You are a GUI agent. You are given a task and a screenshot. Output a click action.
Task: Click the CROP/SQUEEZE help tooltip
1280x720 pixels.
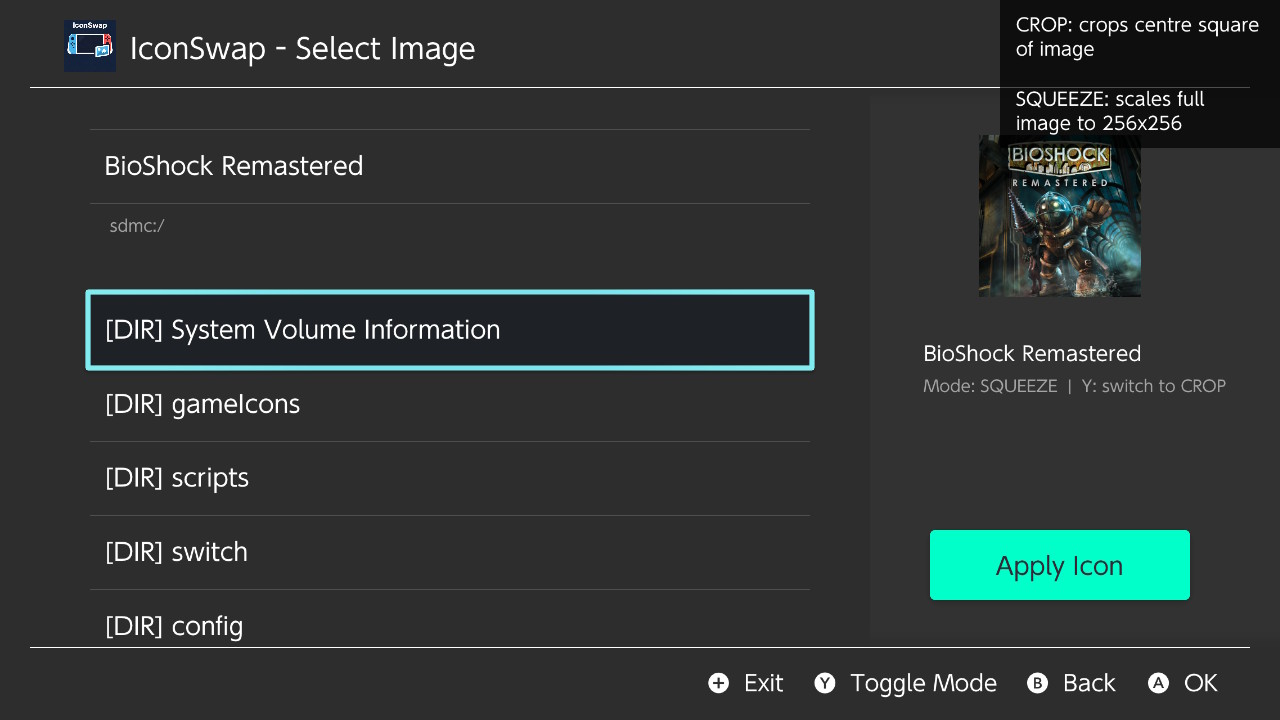(x=1140, y=74)
